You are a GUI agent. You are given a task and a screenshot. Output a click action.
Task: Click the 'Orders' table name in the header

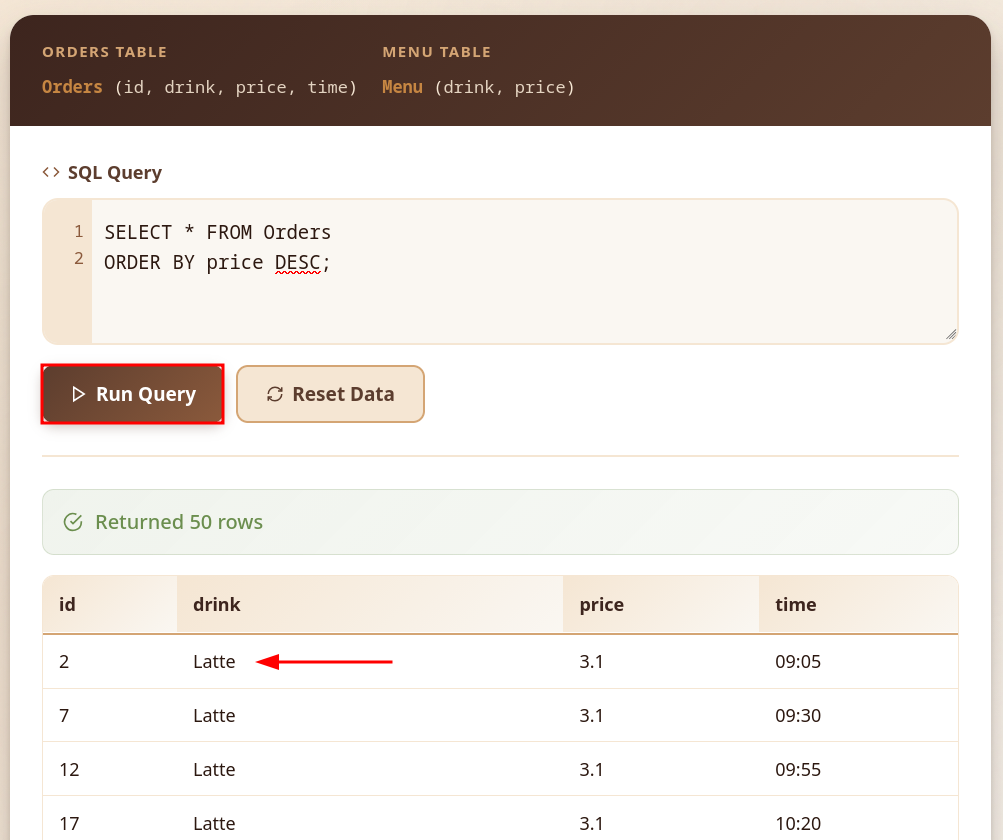pos(72,87)
